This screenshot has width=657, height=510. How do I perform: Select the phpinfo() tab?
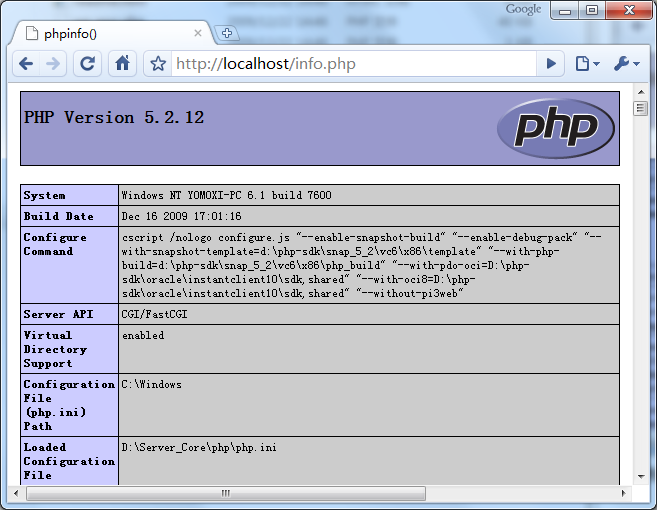[113, 33]
